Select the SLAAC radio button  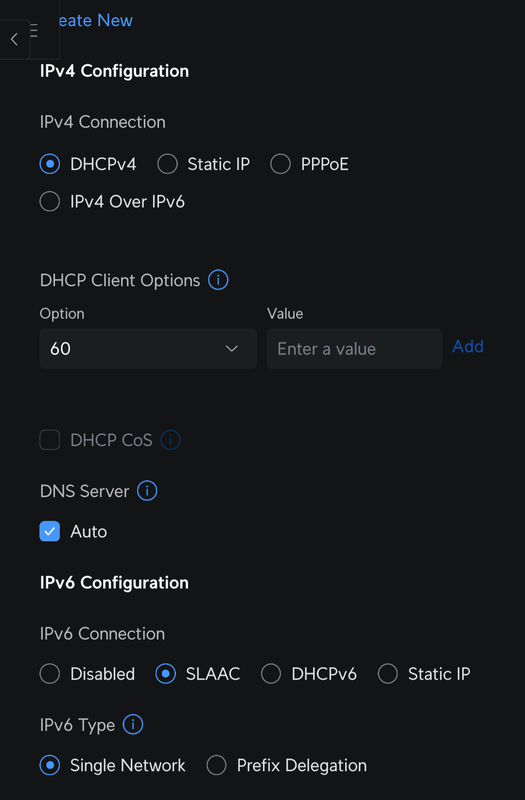(x=165, y=673)
